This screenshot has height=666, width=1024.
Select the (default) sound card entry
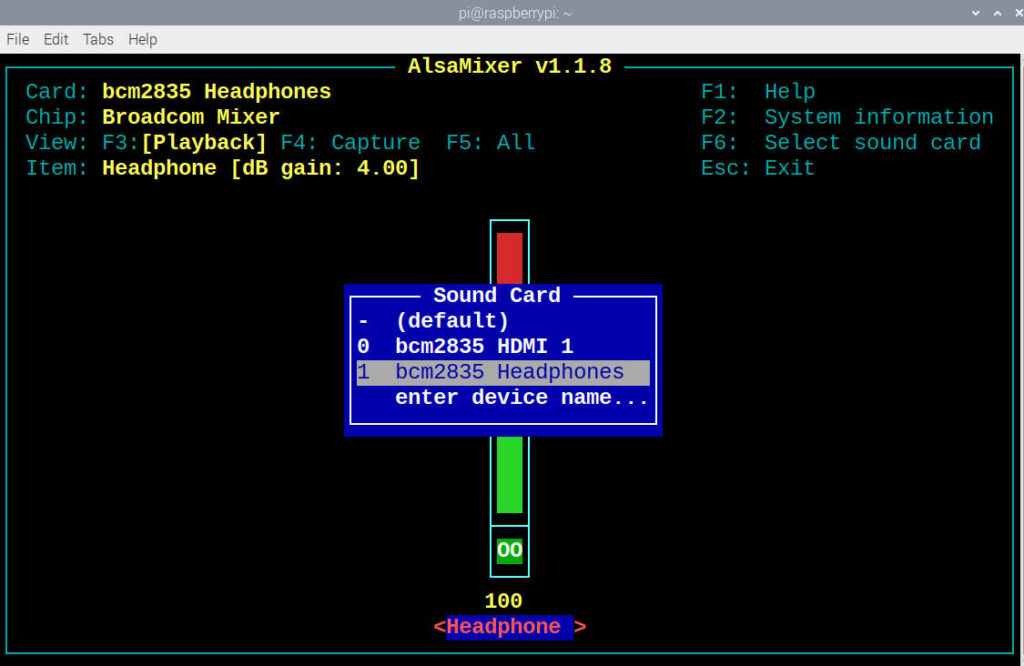pyautogui.click(x=503, y=321)
